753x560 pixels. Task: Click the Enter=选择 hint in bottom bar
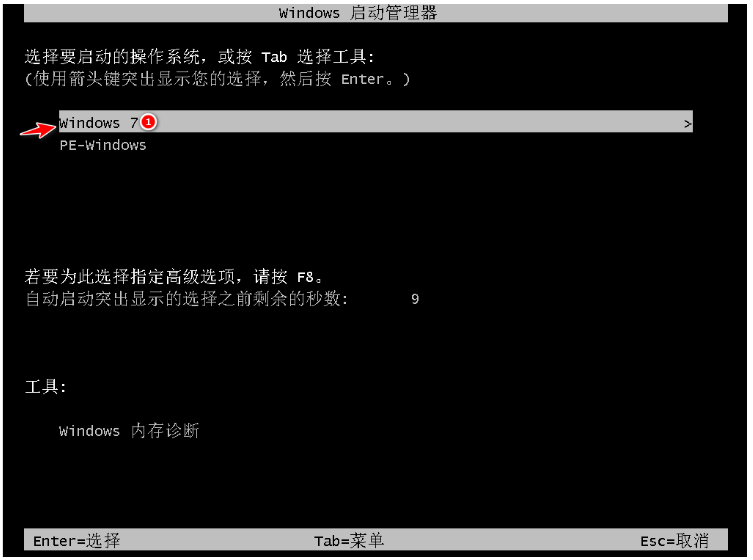click(x=76, y=541)
